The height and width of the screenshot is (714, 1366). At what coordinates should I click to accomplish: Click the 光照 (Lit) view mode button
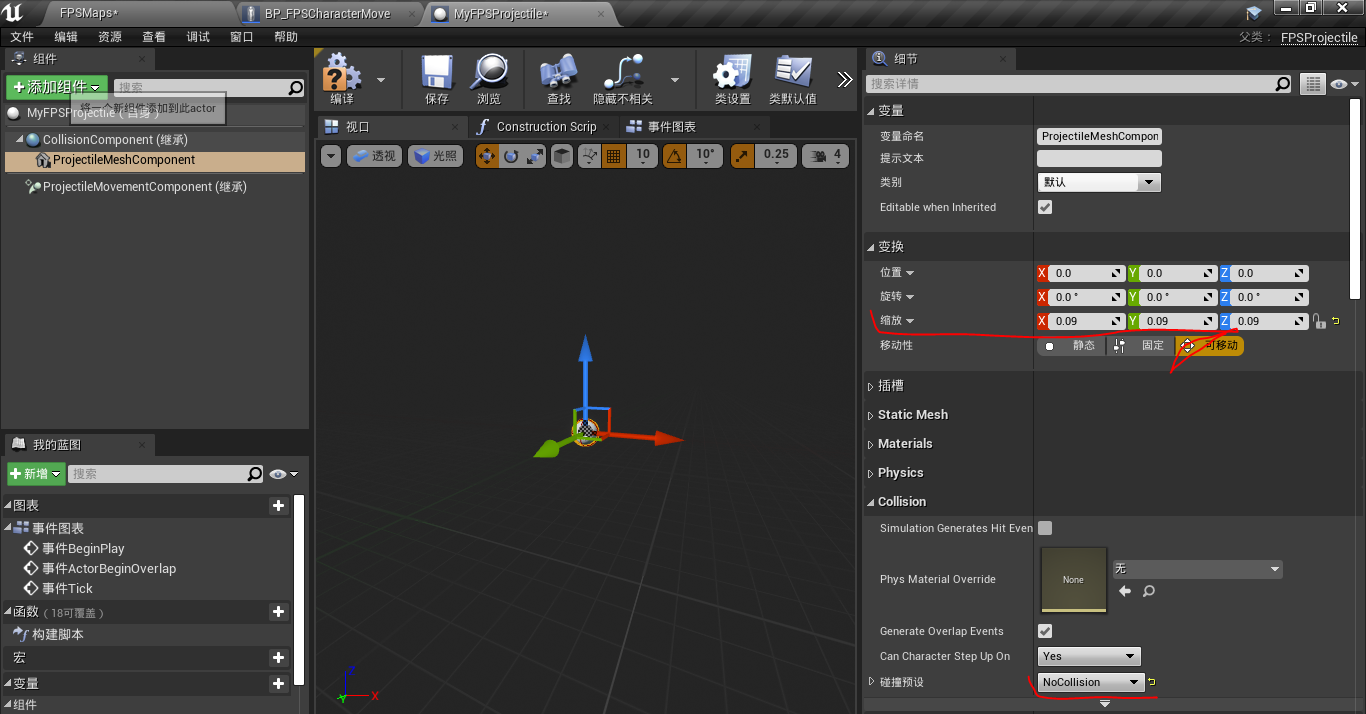[435, 155]
